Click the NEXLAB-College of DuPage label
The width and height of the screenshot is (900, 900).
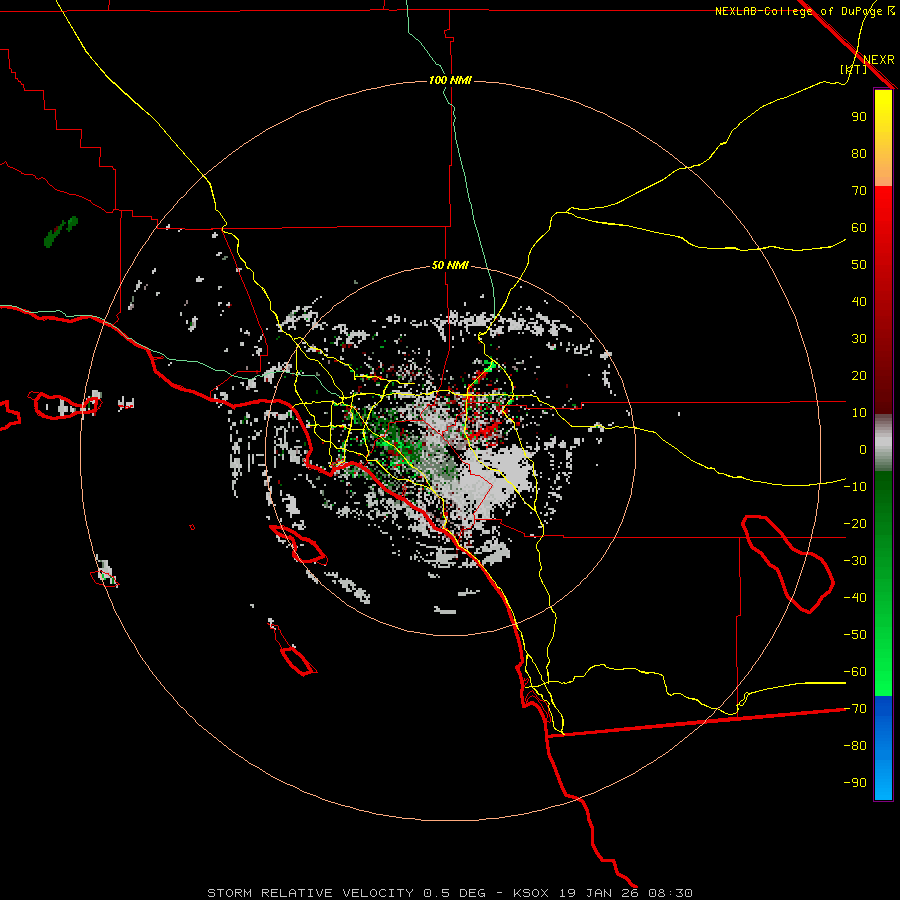click(805, 11)
